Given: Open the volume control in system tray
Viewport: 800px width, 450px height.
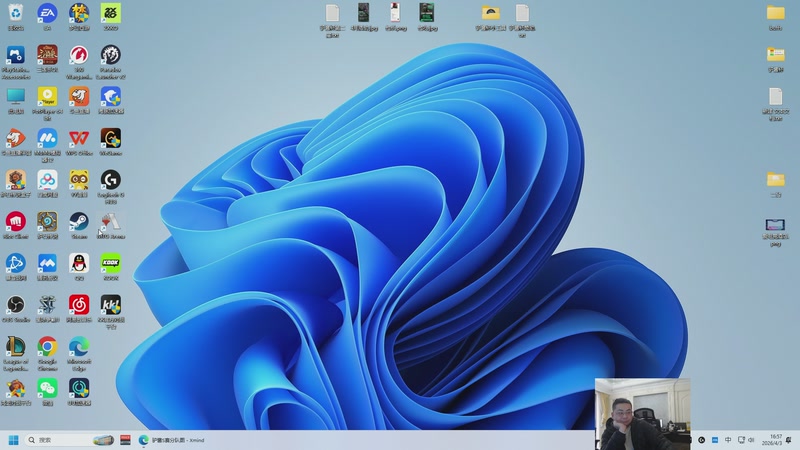Looking at the screenshot, I should tap(751, 440).
